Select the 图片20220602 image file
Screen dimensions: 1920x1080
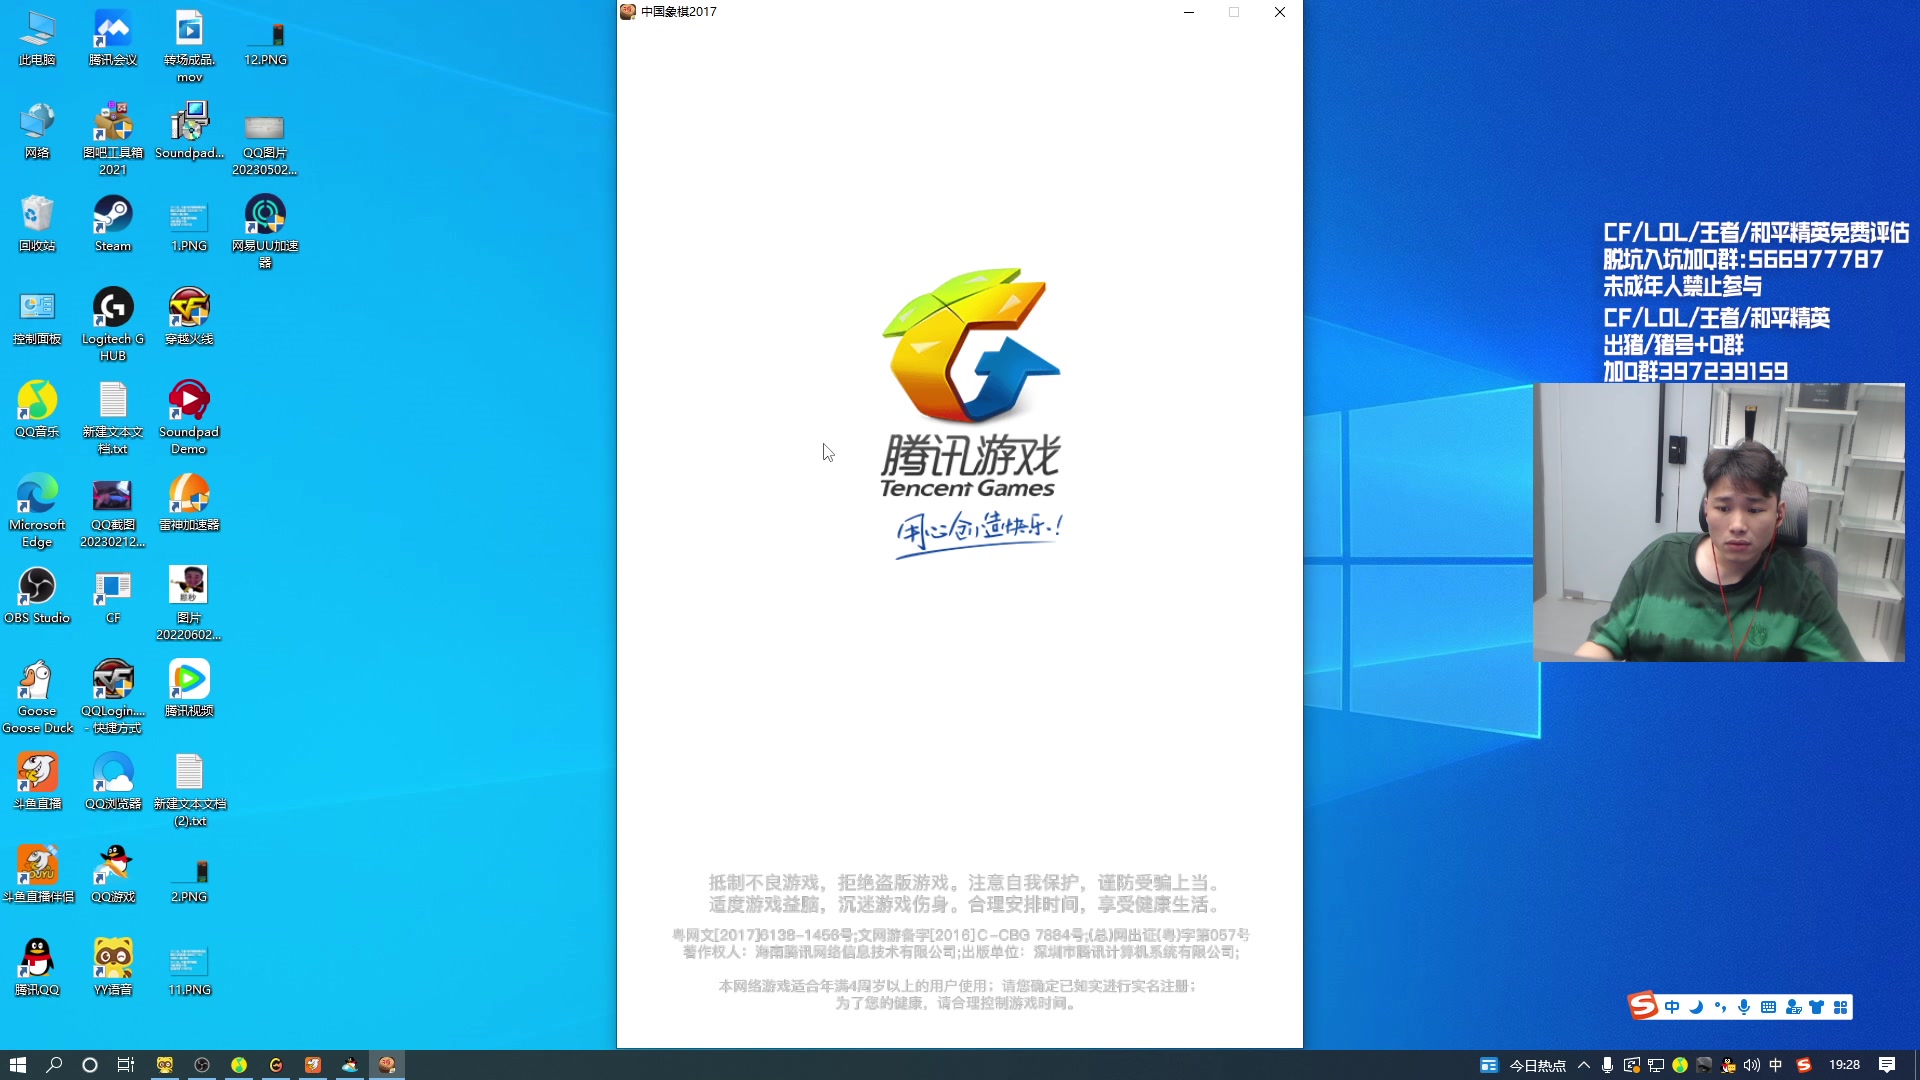click(189, 604)
